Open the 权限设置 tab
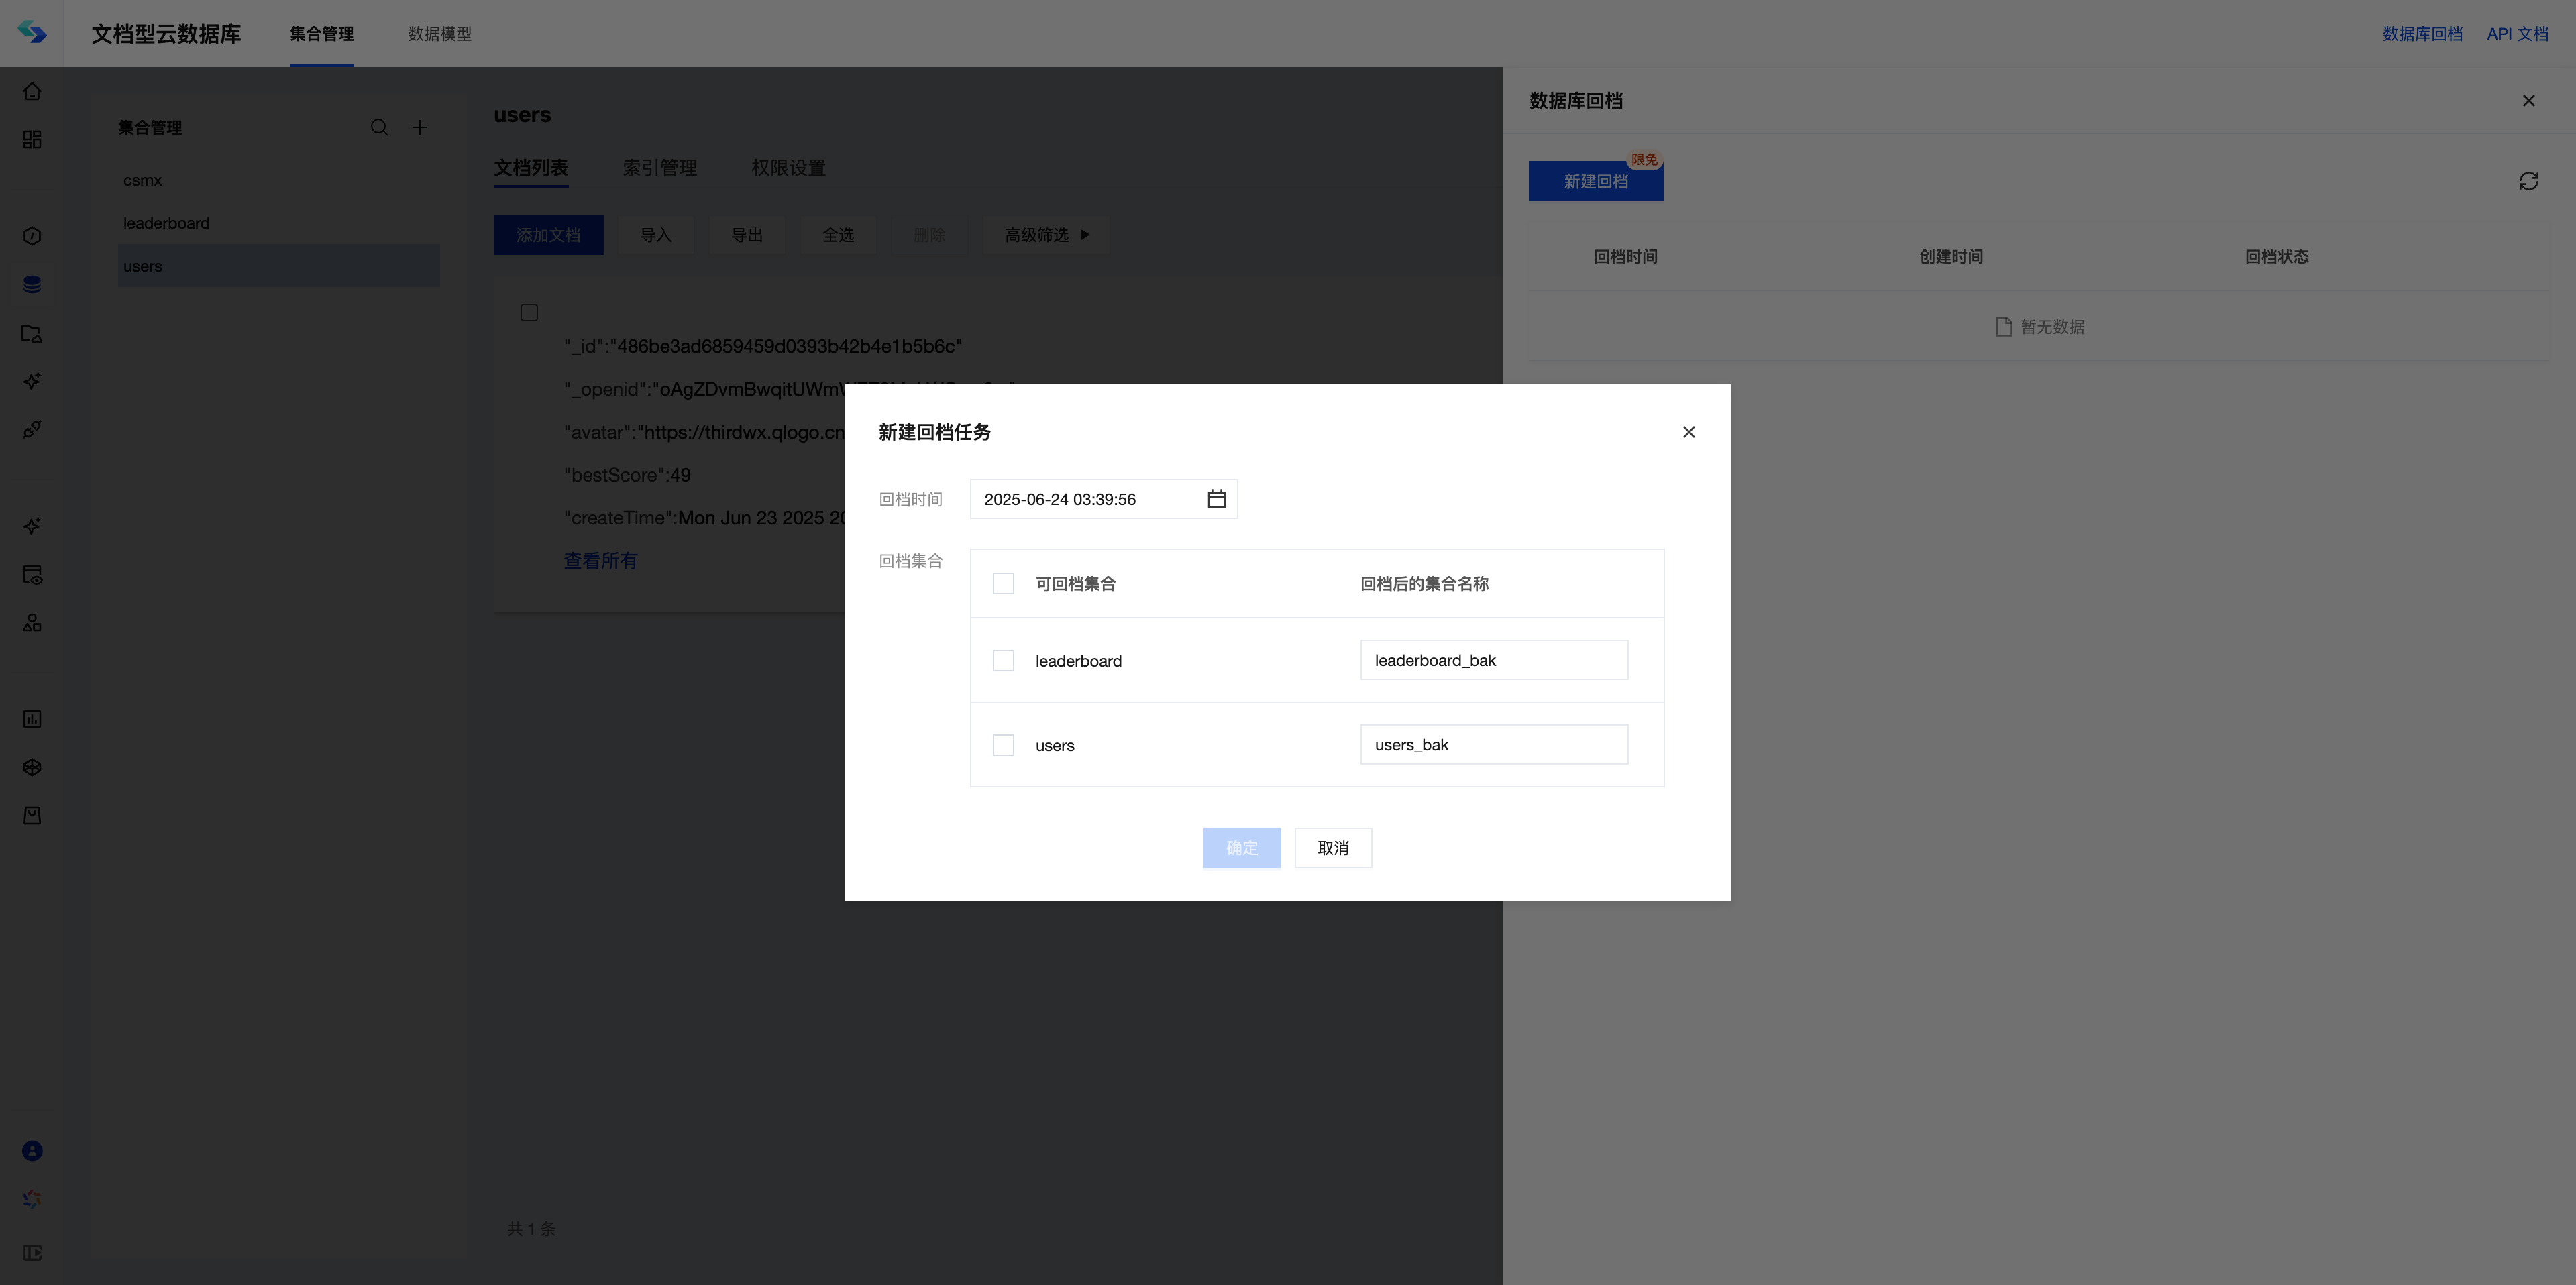Viewport: 2576px width, 1285px height. tap(788, 168)
